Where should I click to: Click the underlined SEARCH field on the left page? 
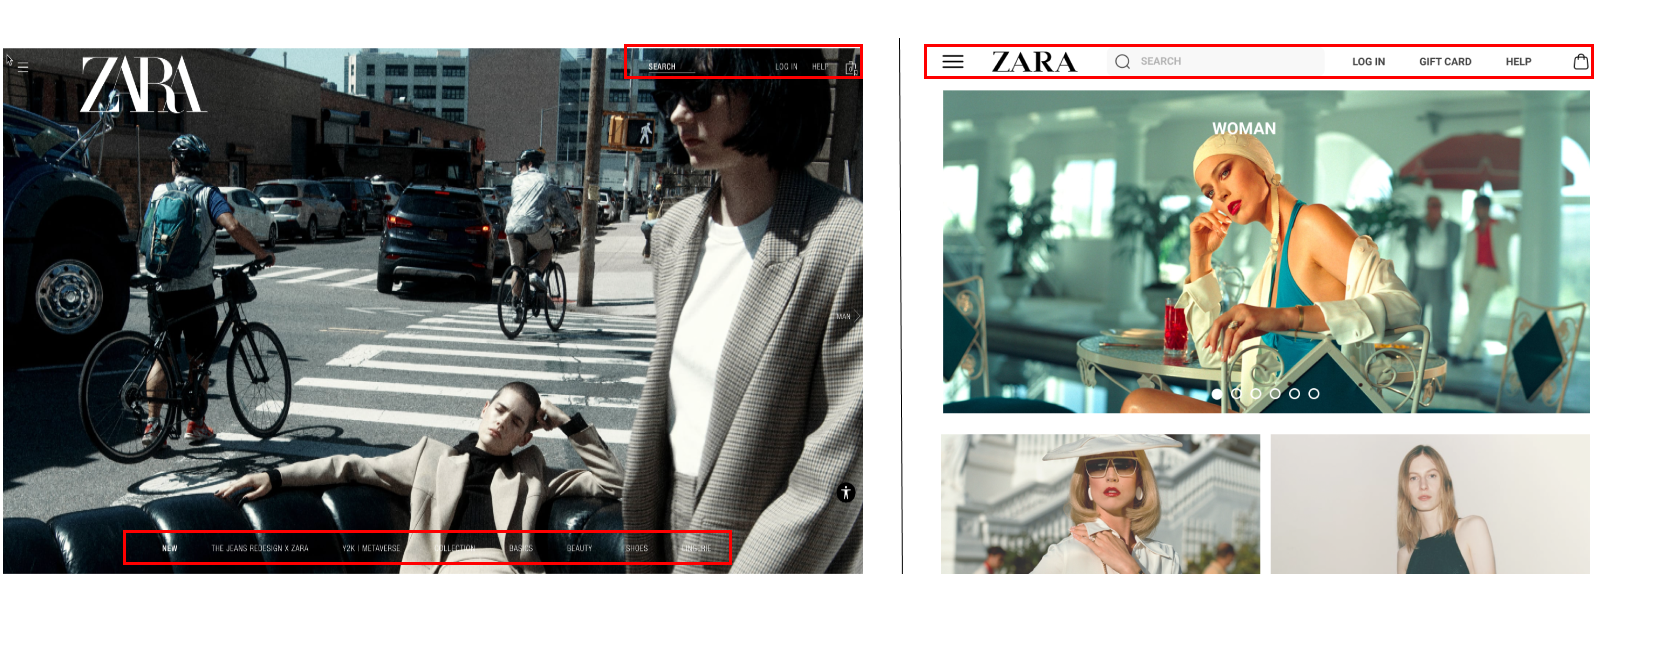[x=670, y=67]
